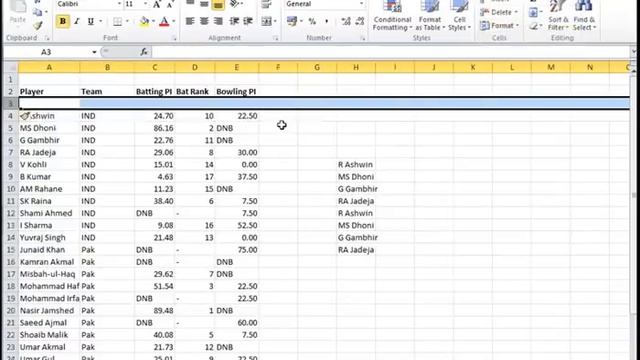This screenshot has height=360, width=640.
Task: Open the Borders dropdown arrow
Action: (x=127, y=21)
